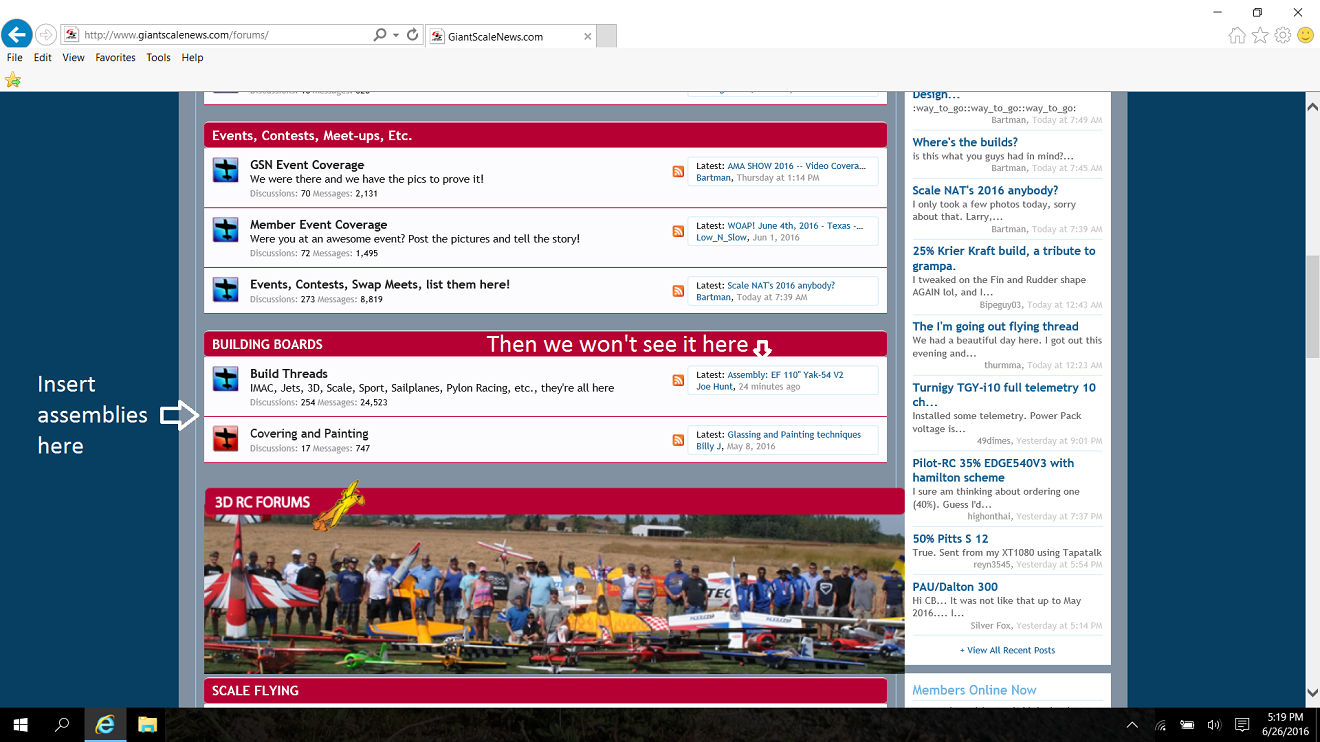Open the Favorites star icon
Viewport: 1320px width, 742px height.
pos(1260,35)
